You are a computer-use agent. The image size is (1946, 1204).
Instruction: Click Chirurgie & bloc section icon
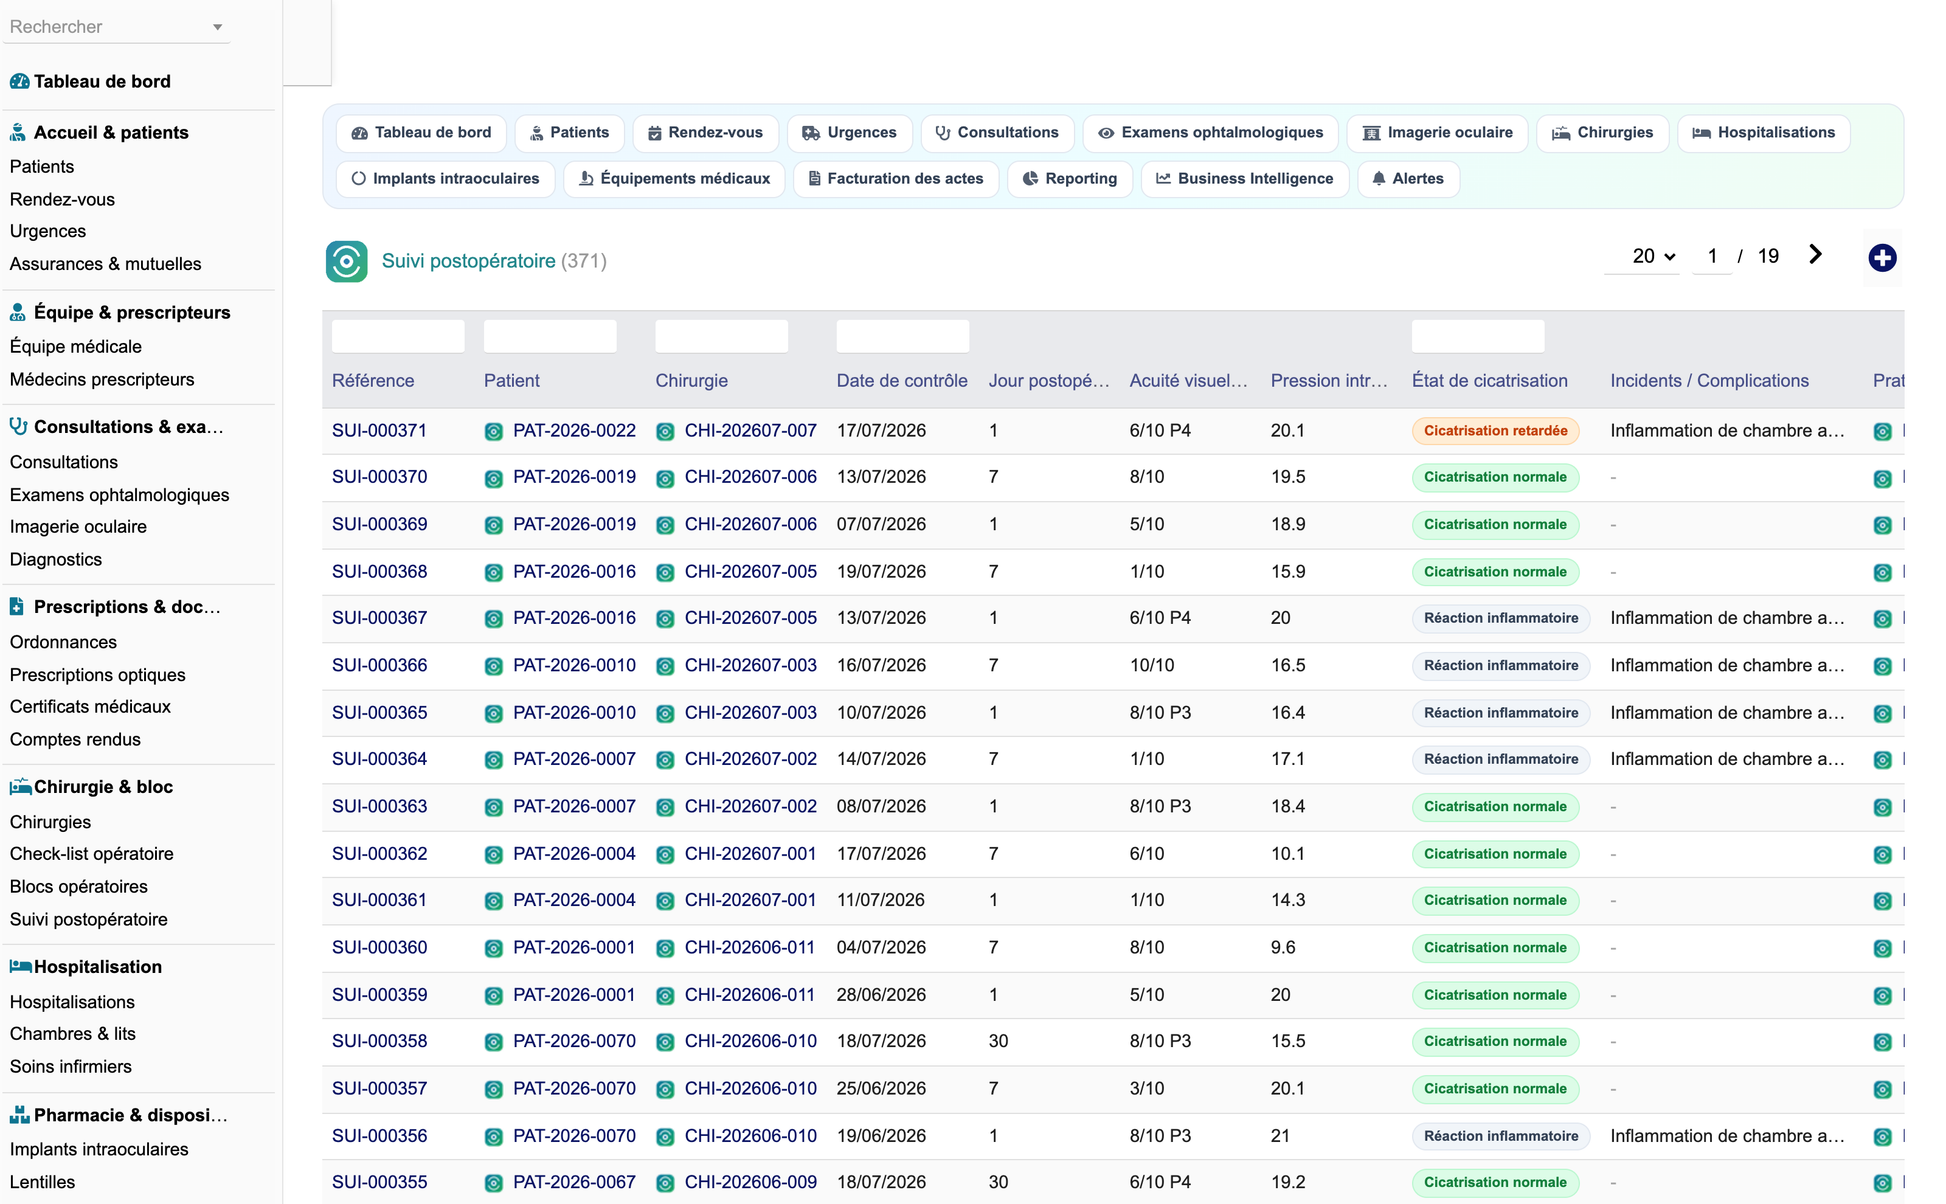[x=20, y=787]
